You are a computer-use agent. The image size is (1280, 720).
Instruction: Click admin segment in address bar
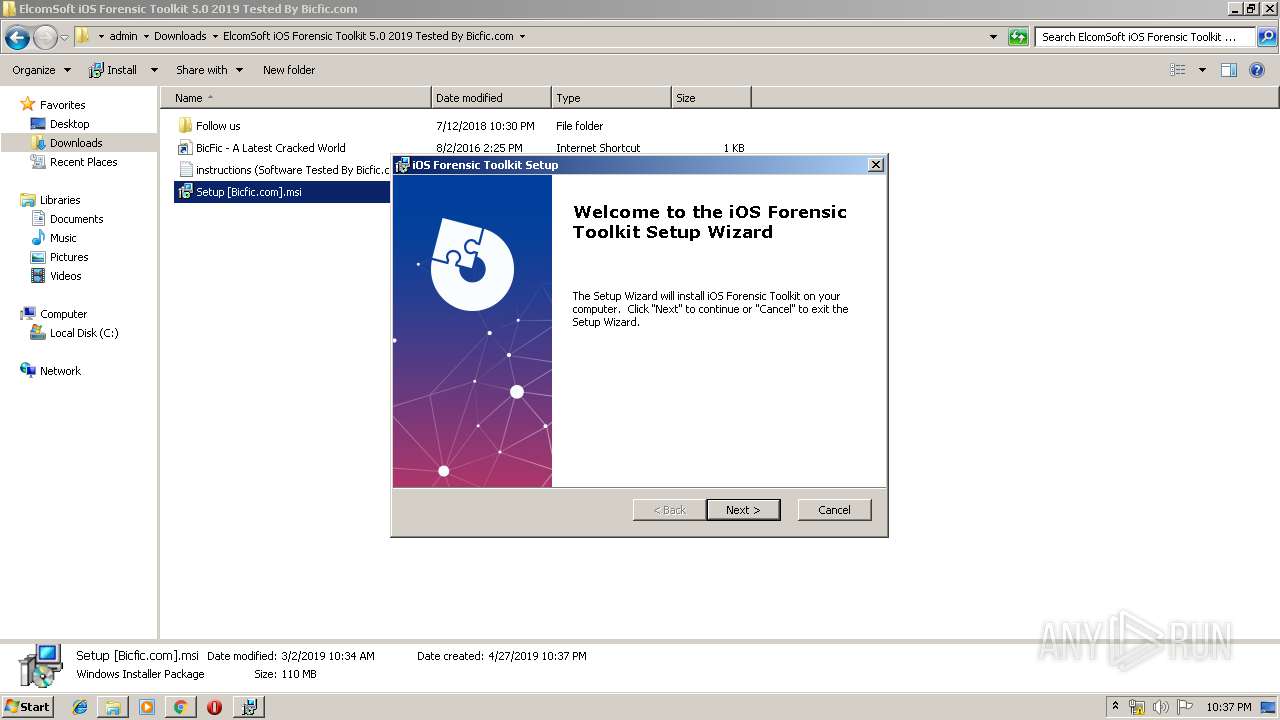123,37
